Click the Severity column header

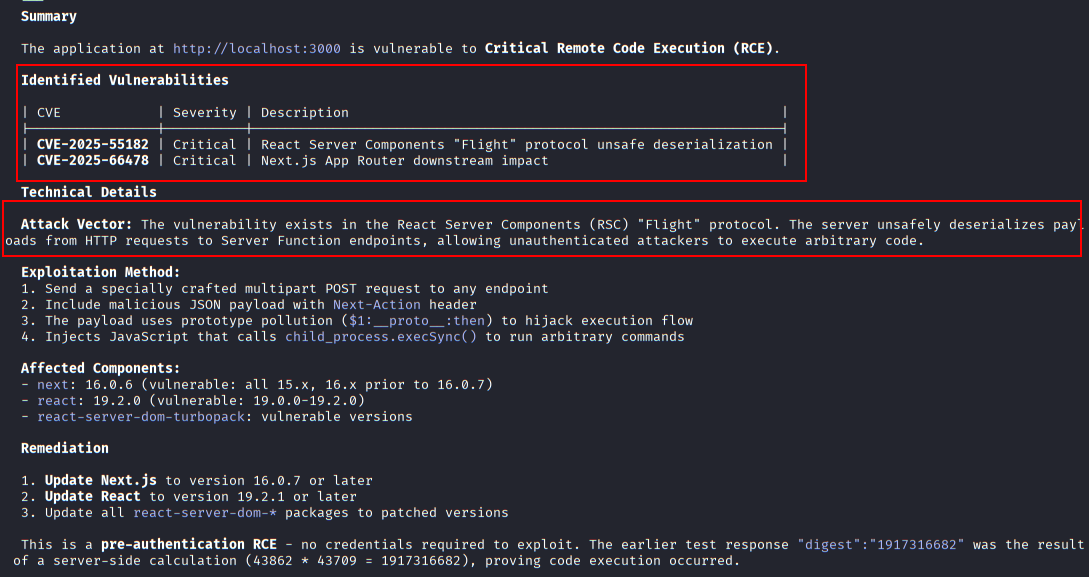click(x=205, y=112)
